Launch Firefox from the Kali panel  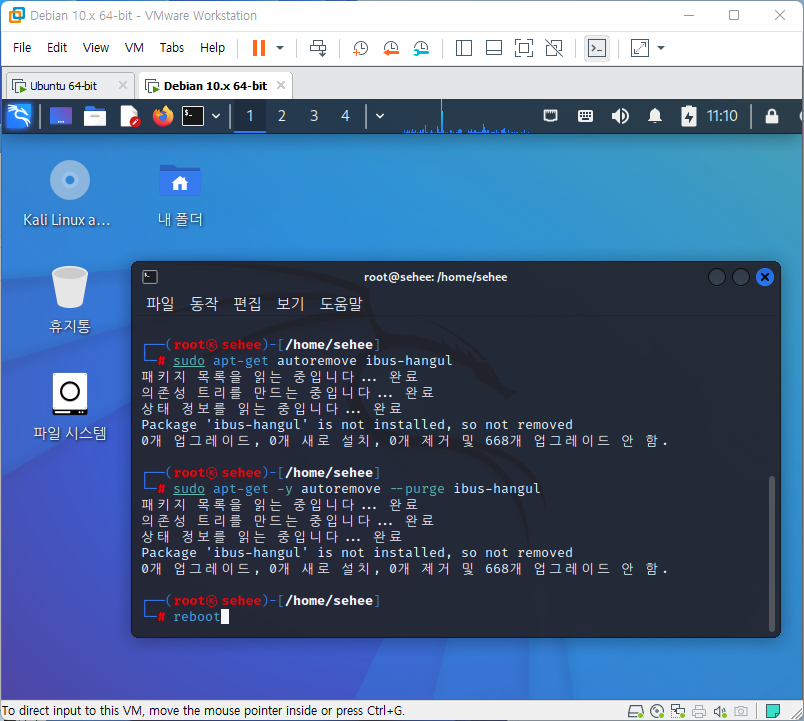click(163, 116)
